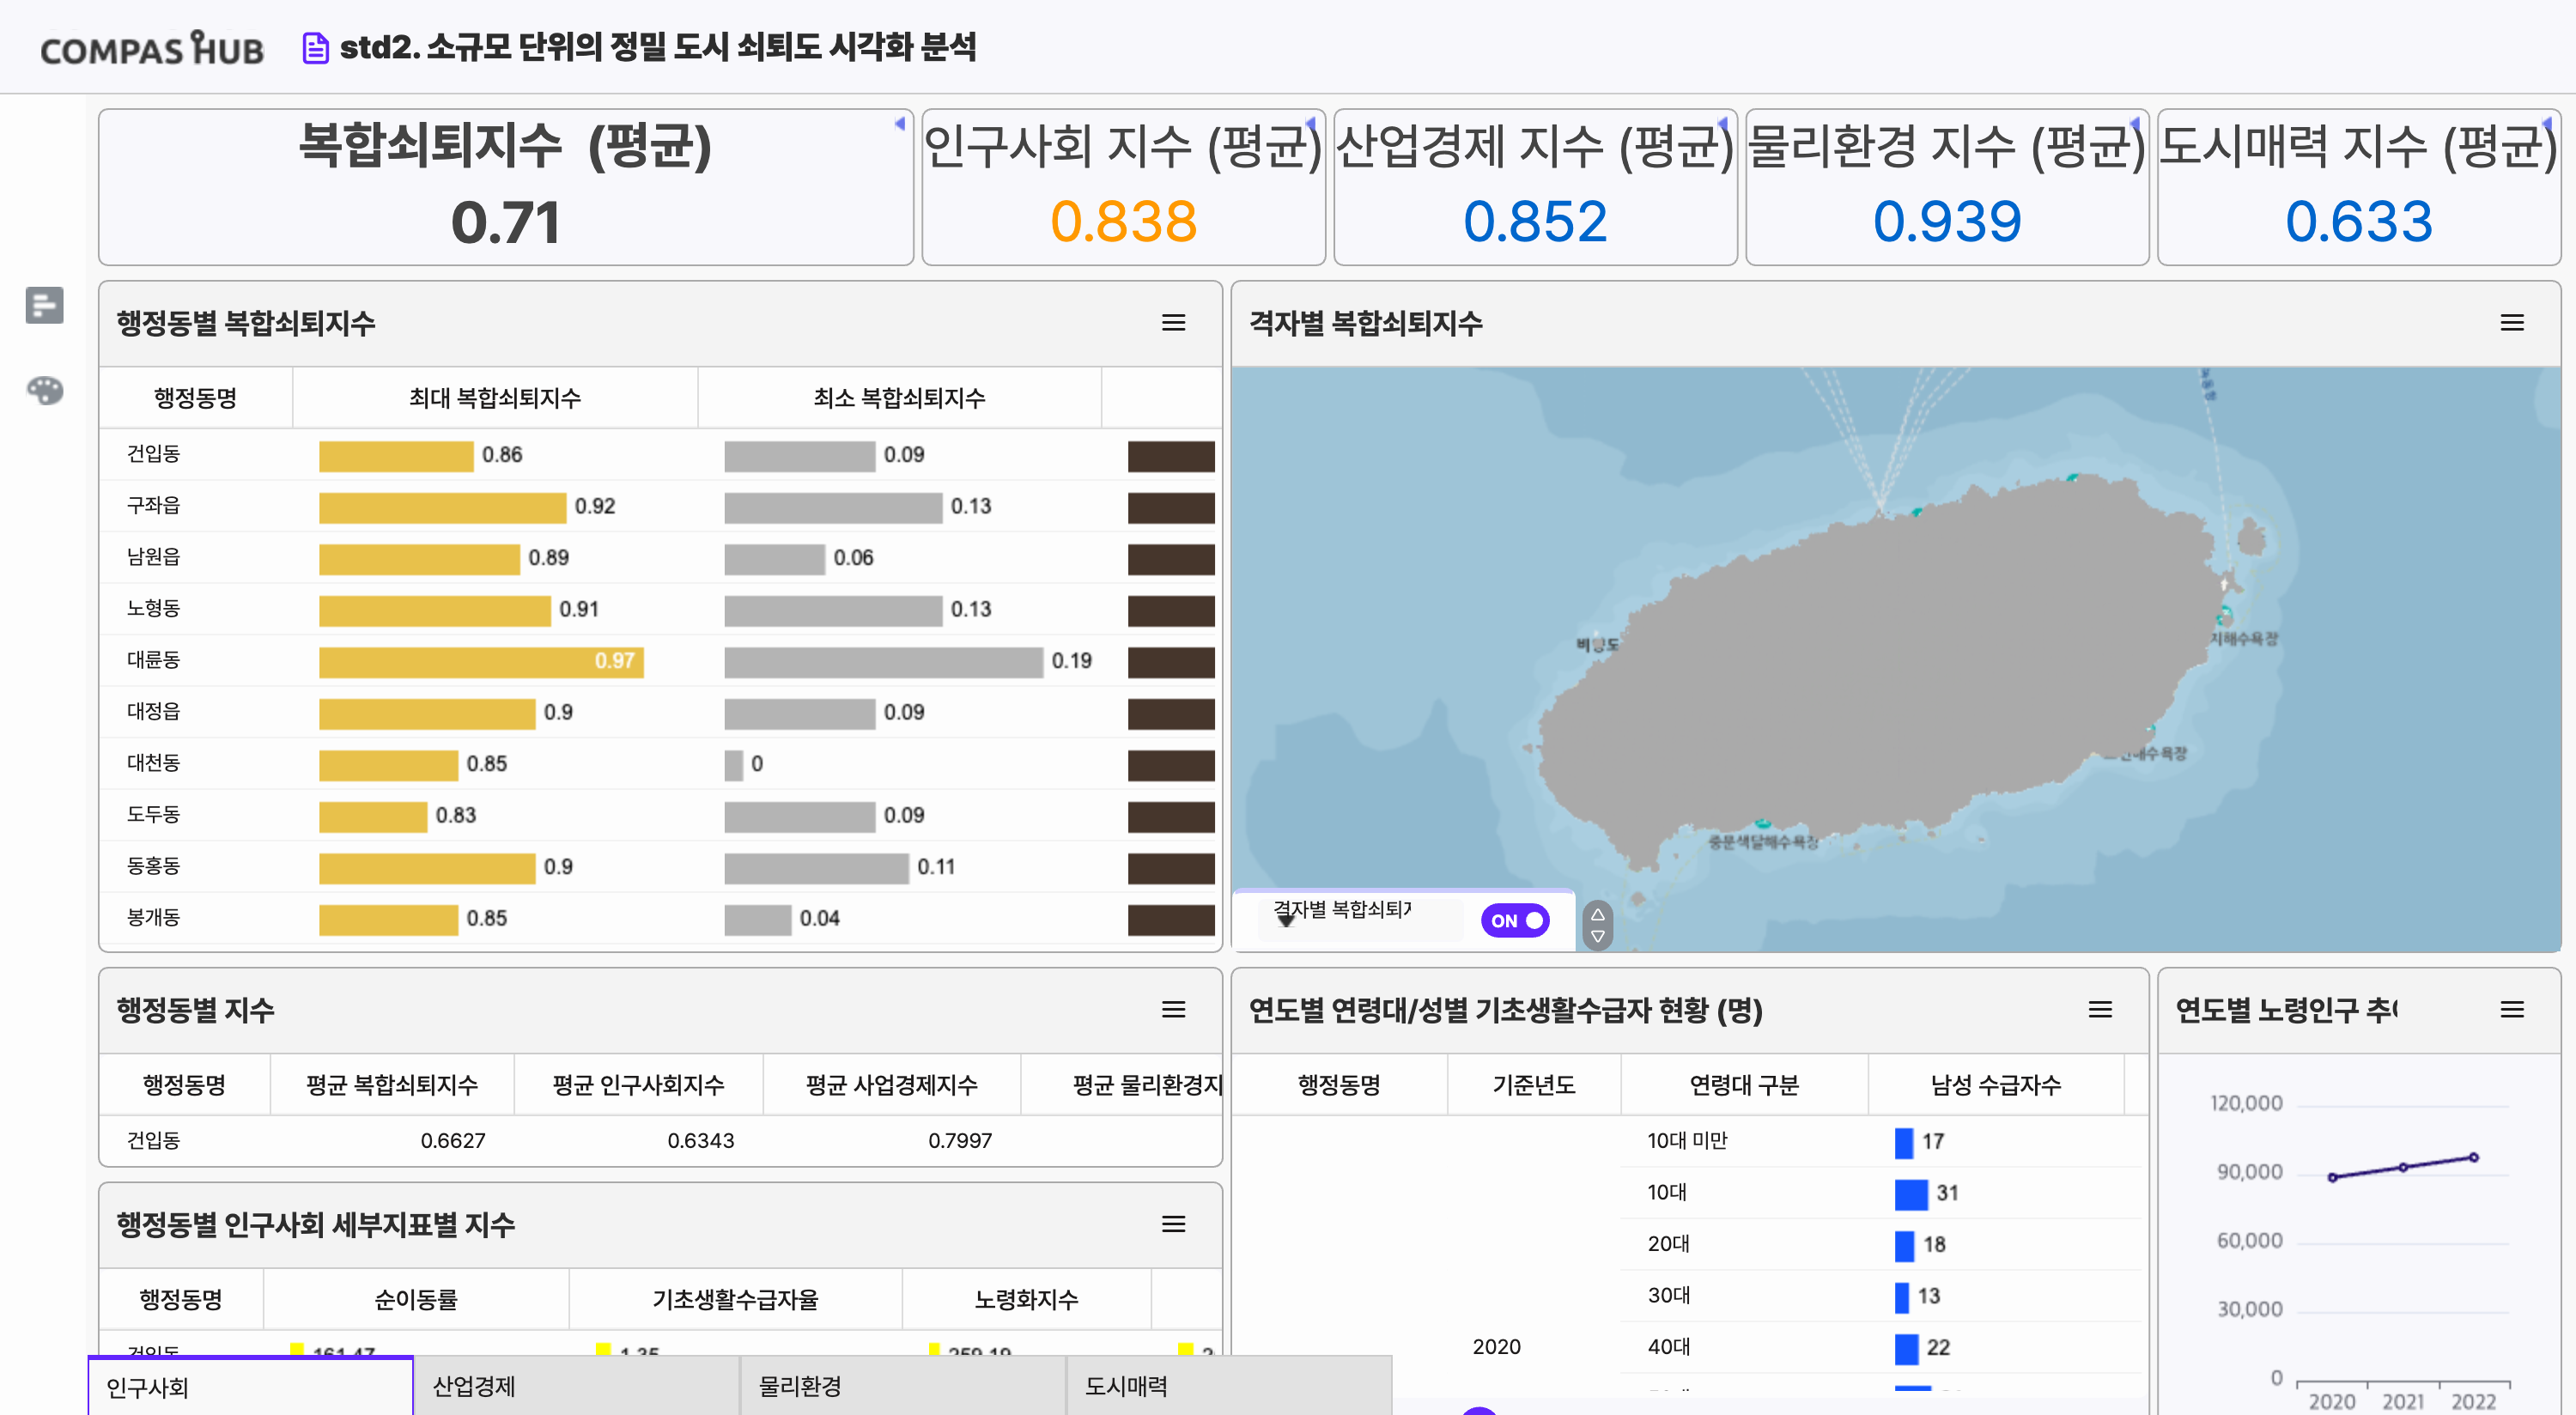Click the 0.838 인구사회 지수 value
This screenshot has height=1415, width=2576.
point(1123,221)
